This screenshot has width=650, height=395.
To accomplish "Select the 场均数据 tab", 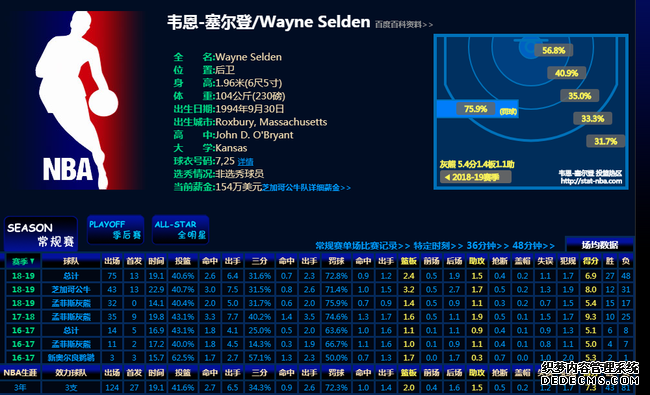I will (599, 245).
